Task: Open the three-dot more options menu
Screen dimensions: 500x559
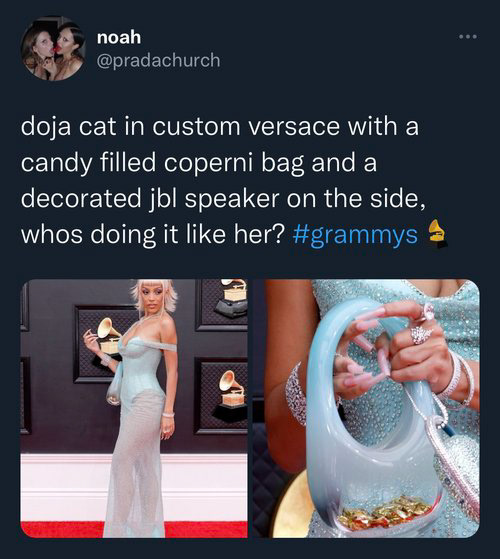Action: click(x=468, y=36)
